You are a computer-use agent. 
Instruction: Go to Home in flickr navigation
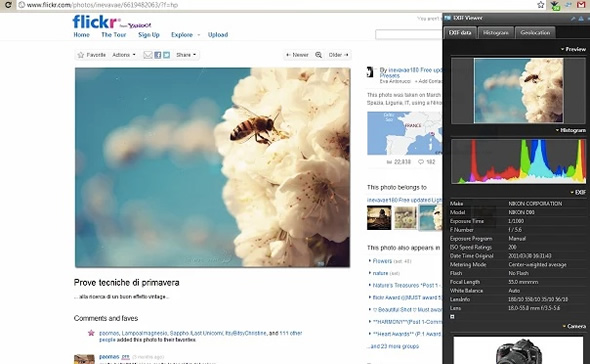[81, 35]
